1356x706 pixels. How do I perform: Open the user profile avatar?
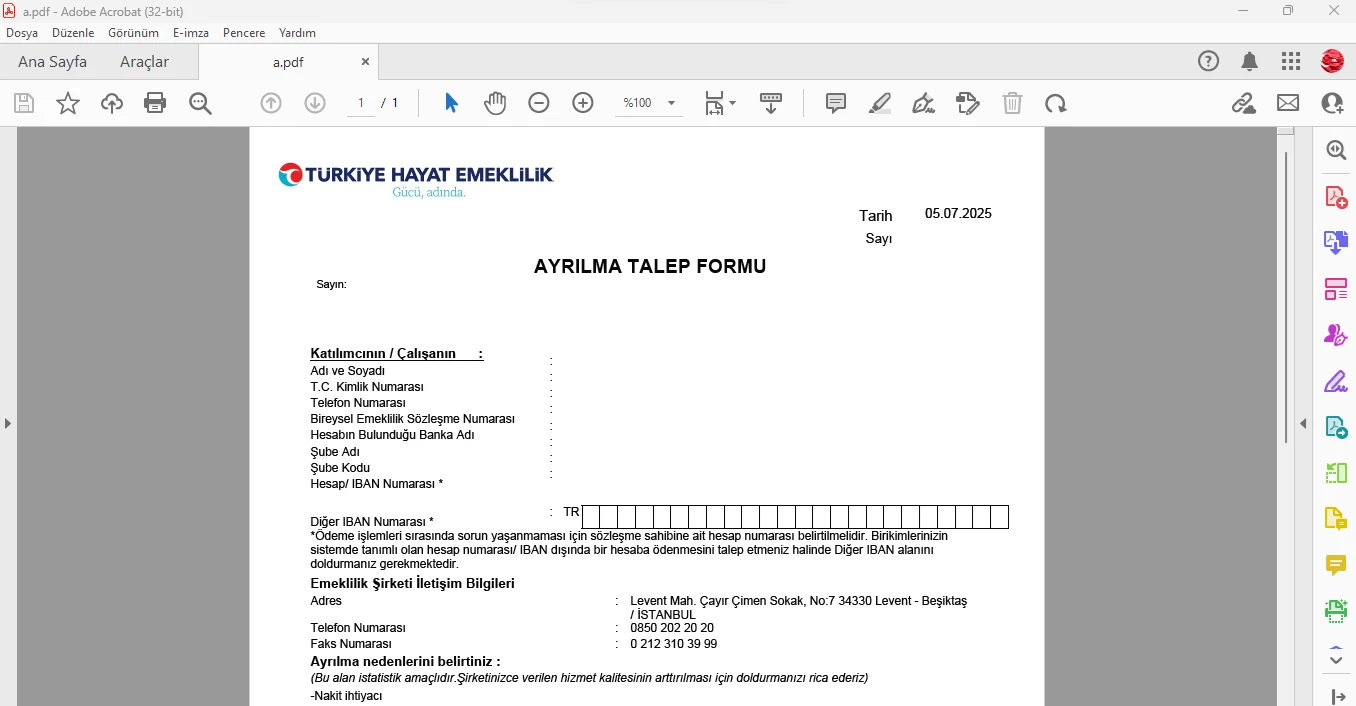click(1332, 62)
